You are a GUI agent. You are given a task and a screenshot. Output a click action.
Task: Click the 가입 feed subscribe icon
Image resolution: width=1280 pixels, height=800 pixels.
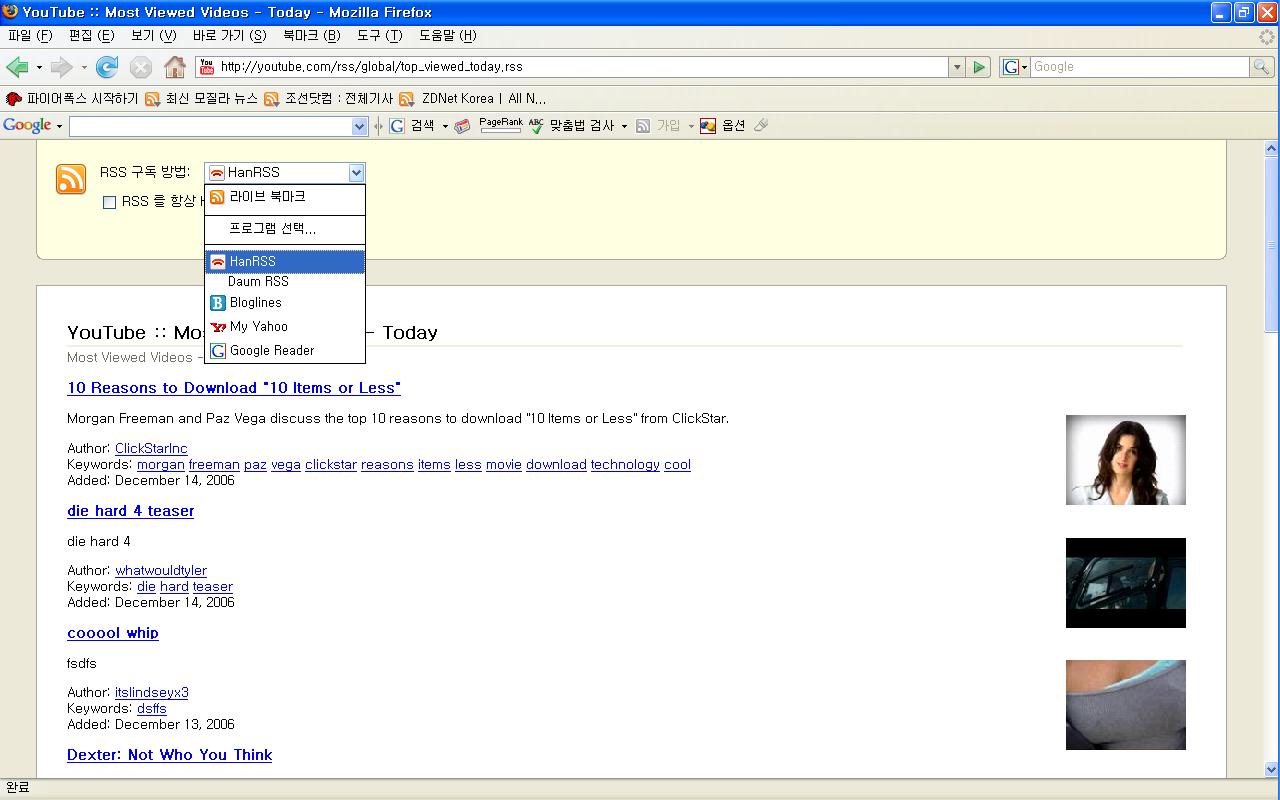pos(644,126)
